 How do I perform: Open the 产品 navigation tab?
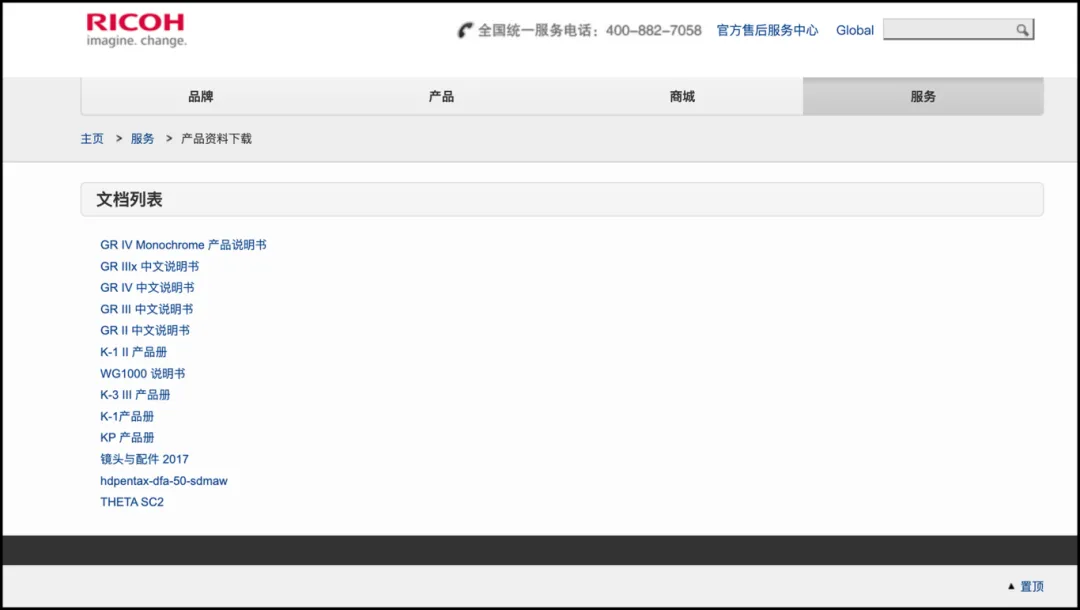pos(442,96)
